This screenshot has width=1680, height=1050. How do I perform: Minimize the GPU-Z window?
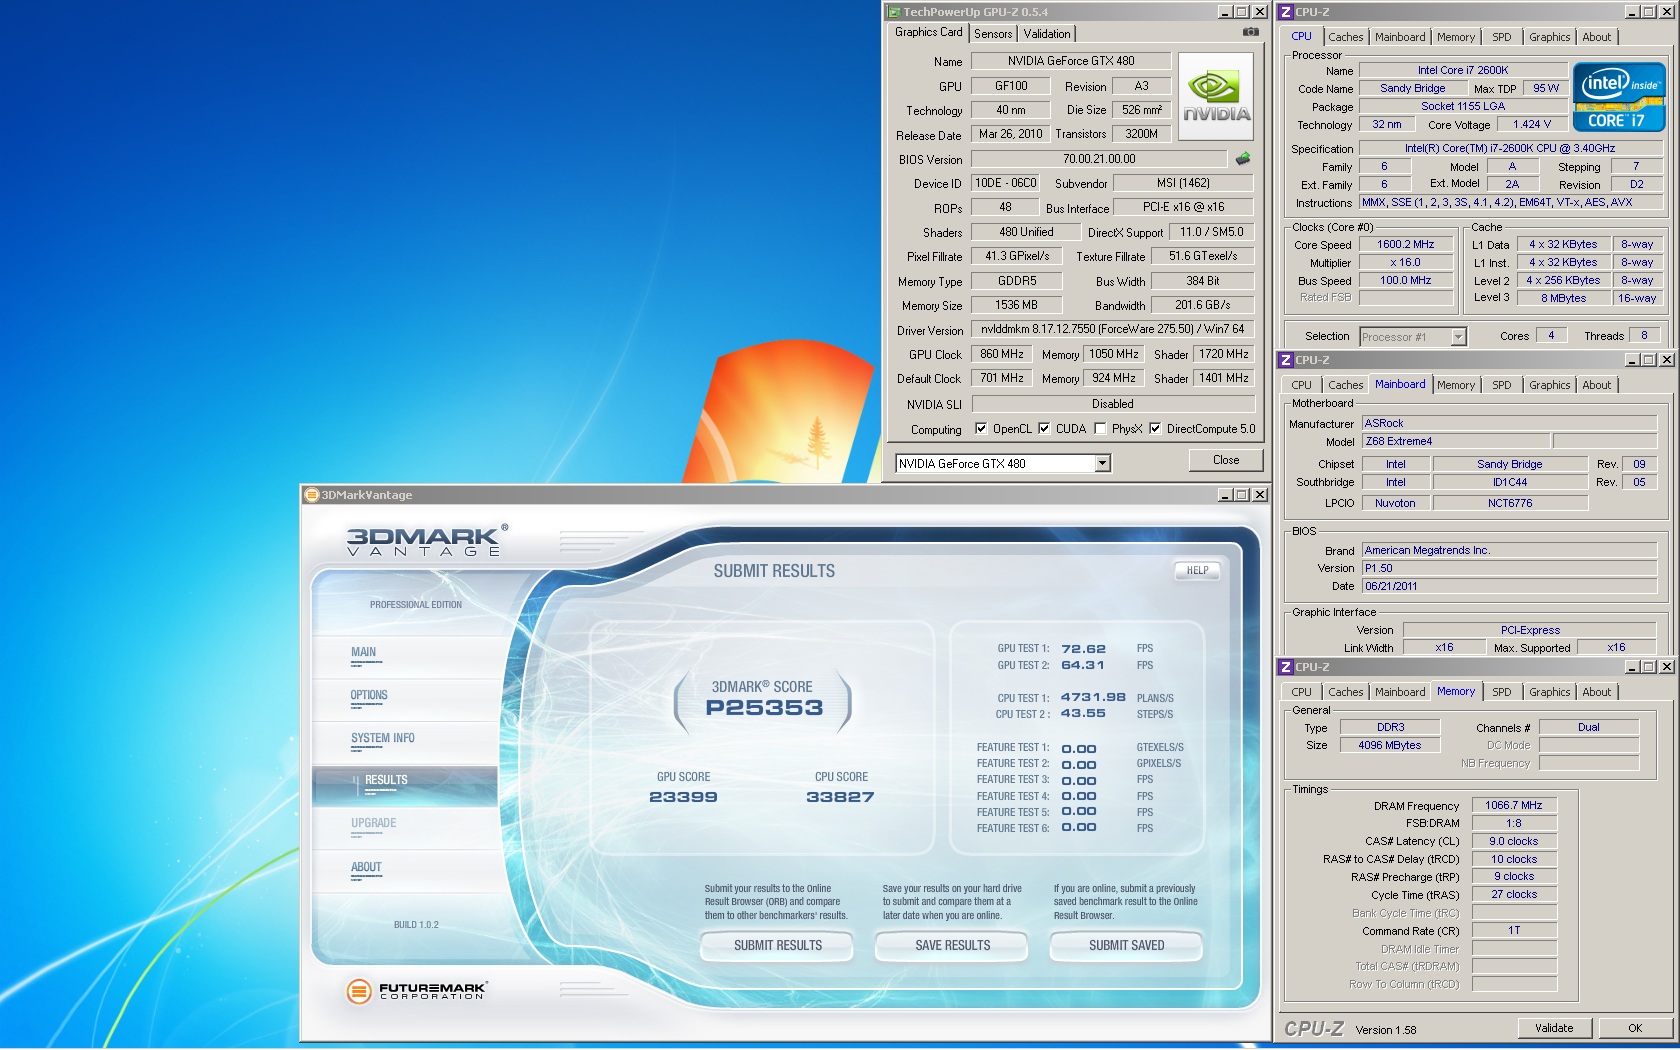(x=1225, y=12)
